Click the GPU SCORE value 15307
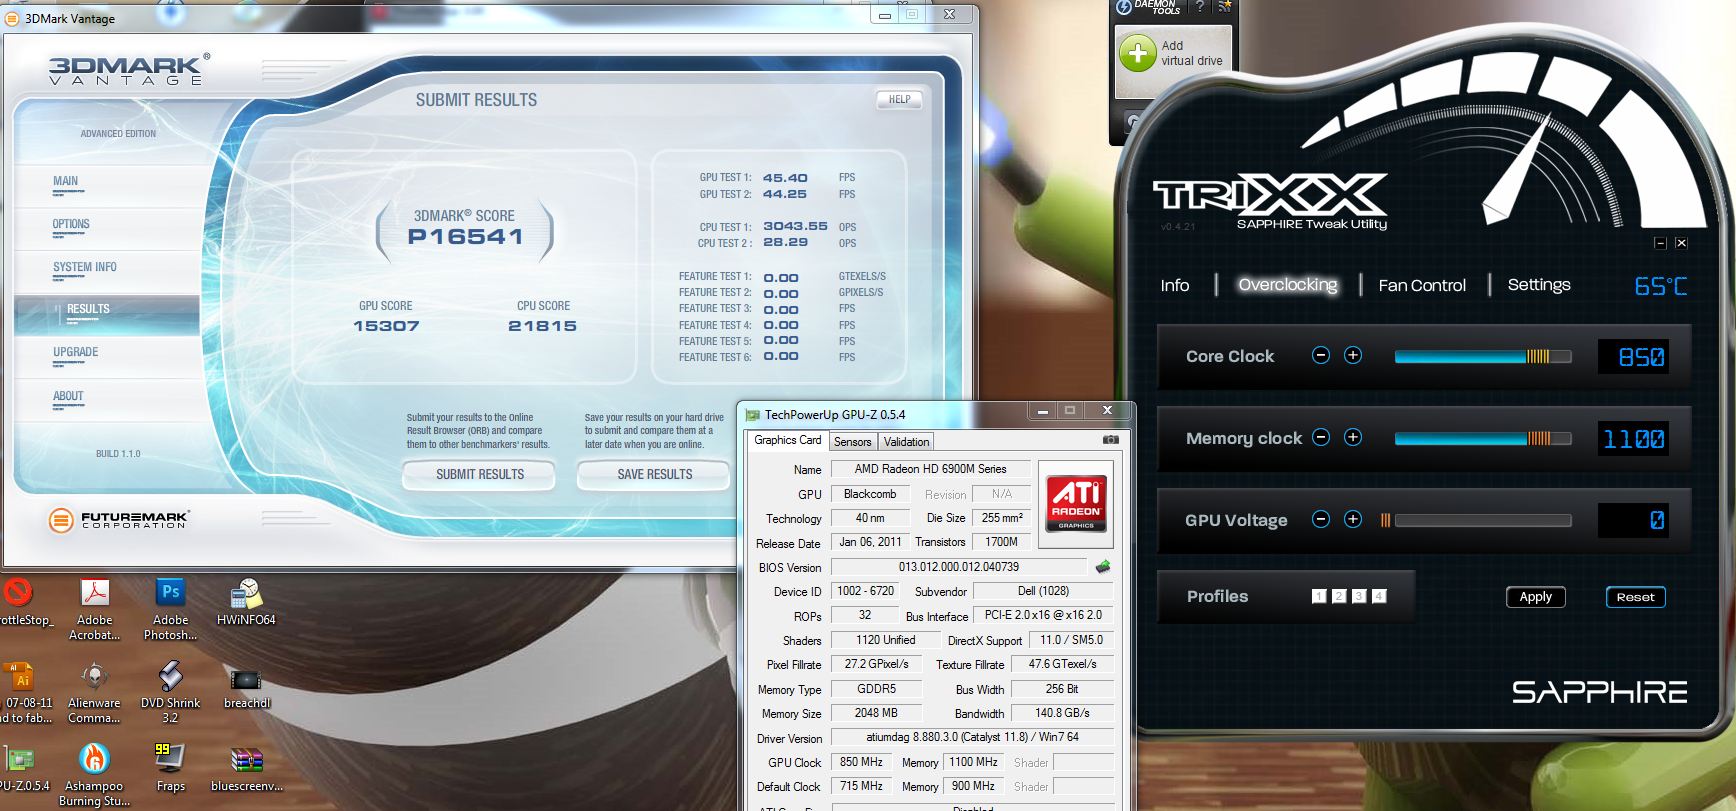This screenshot has height=811, width=1736. [386, 326]
